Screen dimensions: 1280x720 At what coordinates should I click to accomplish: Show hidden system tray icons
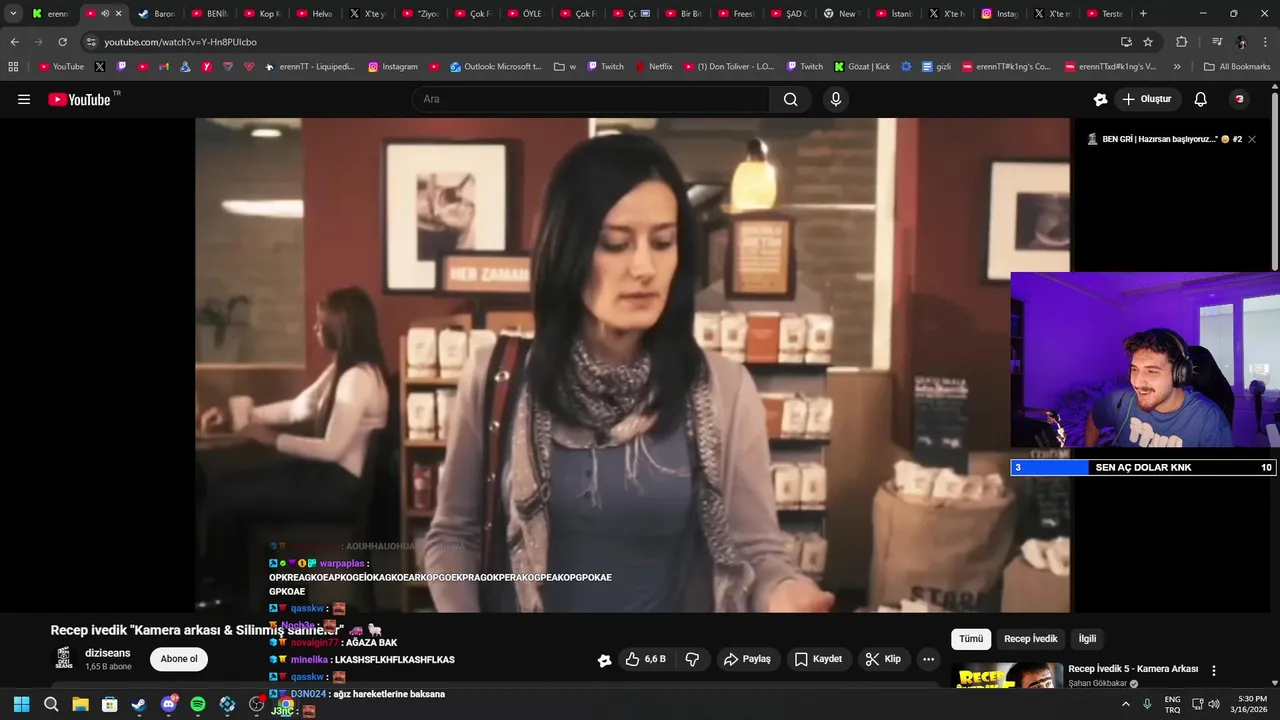point(1126,704)
